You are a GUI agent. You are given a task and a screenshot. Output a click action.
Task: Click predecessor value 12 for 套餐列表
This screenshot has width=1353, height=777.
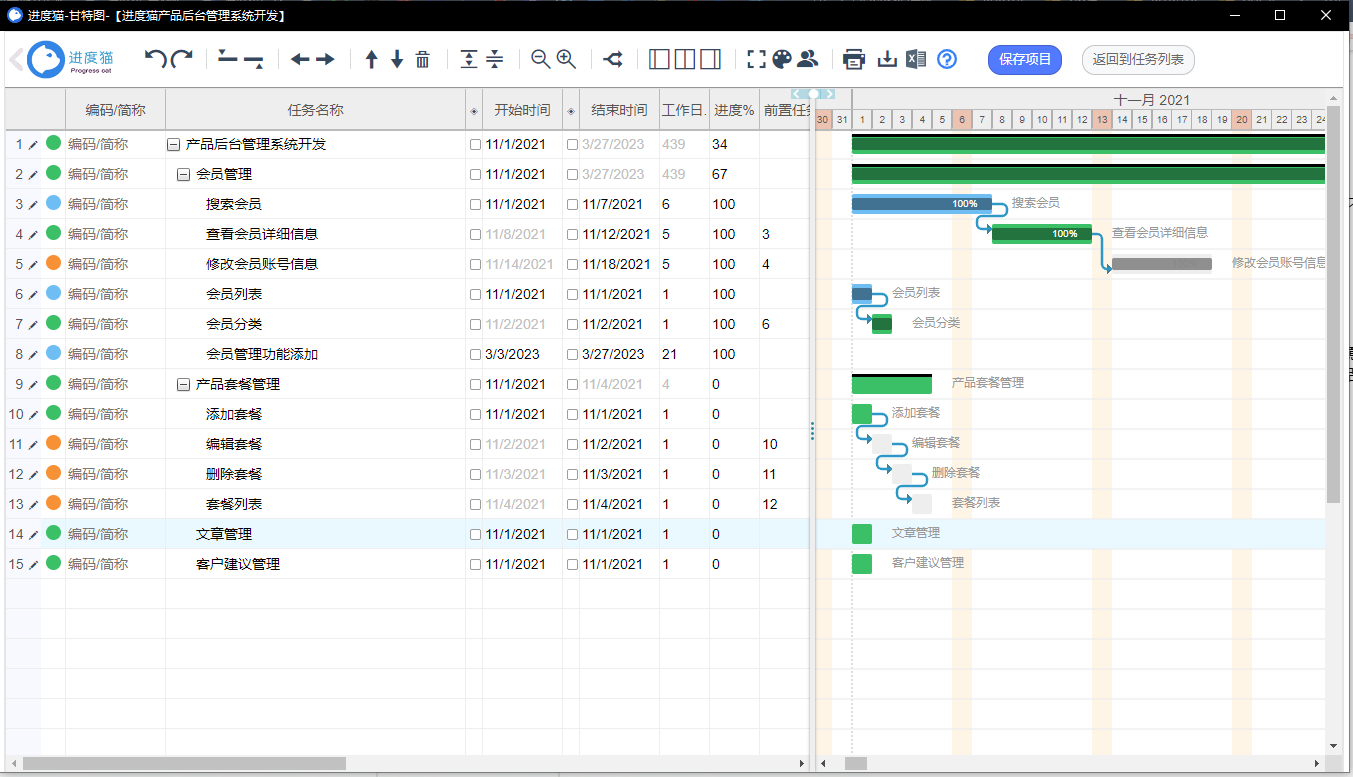[x=770, y=504]
